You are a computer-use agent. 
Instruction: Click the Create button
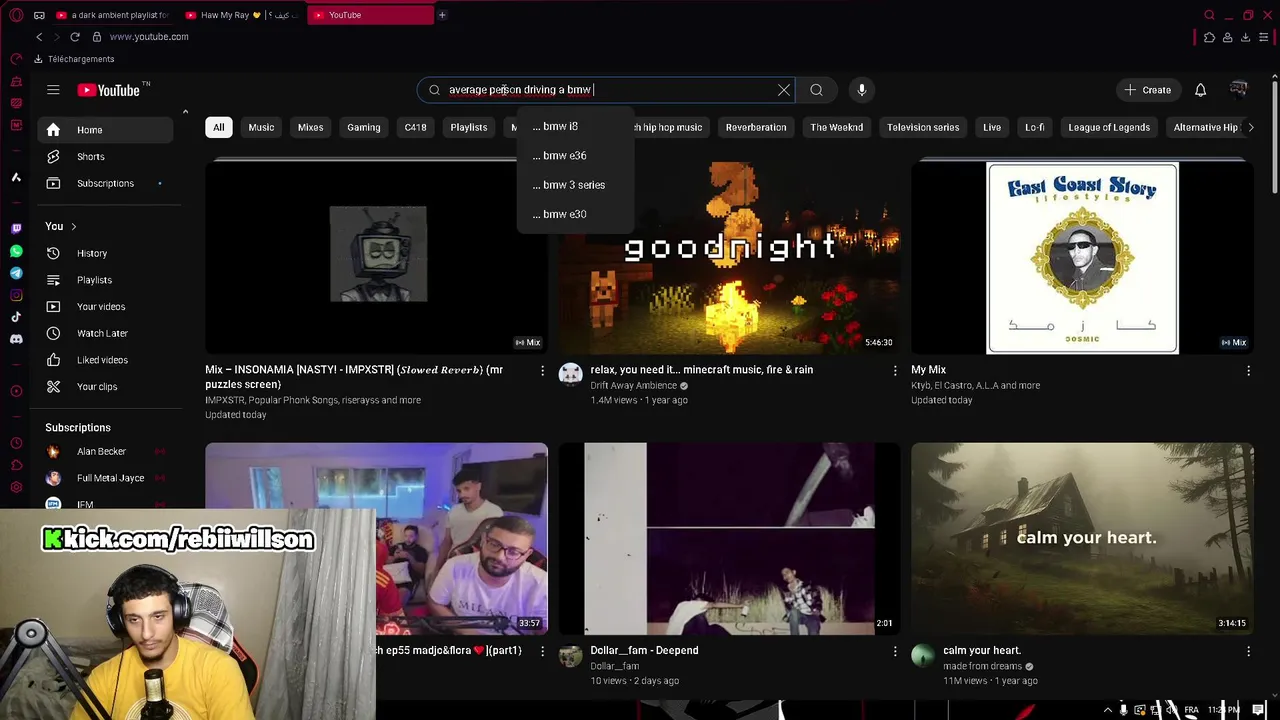click(x=1147, y=90)
